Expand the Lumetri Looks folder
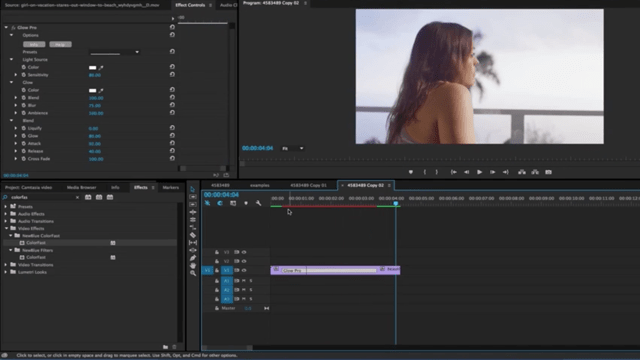640x360 pixels. click(6, 272)
